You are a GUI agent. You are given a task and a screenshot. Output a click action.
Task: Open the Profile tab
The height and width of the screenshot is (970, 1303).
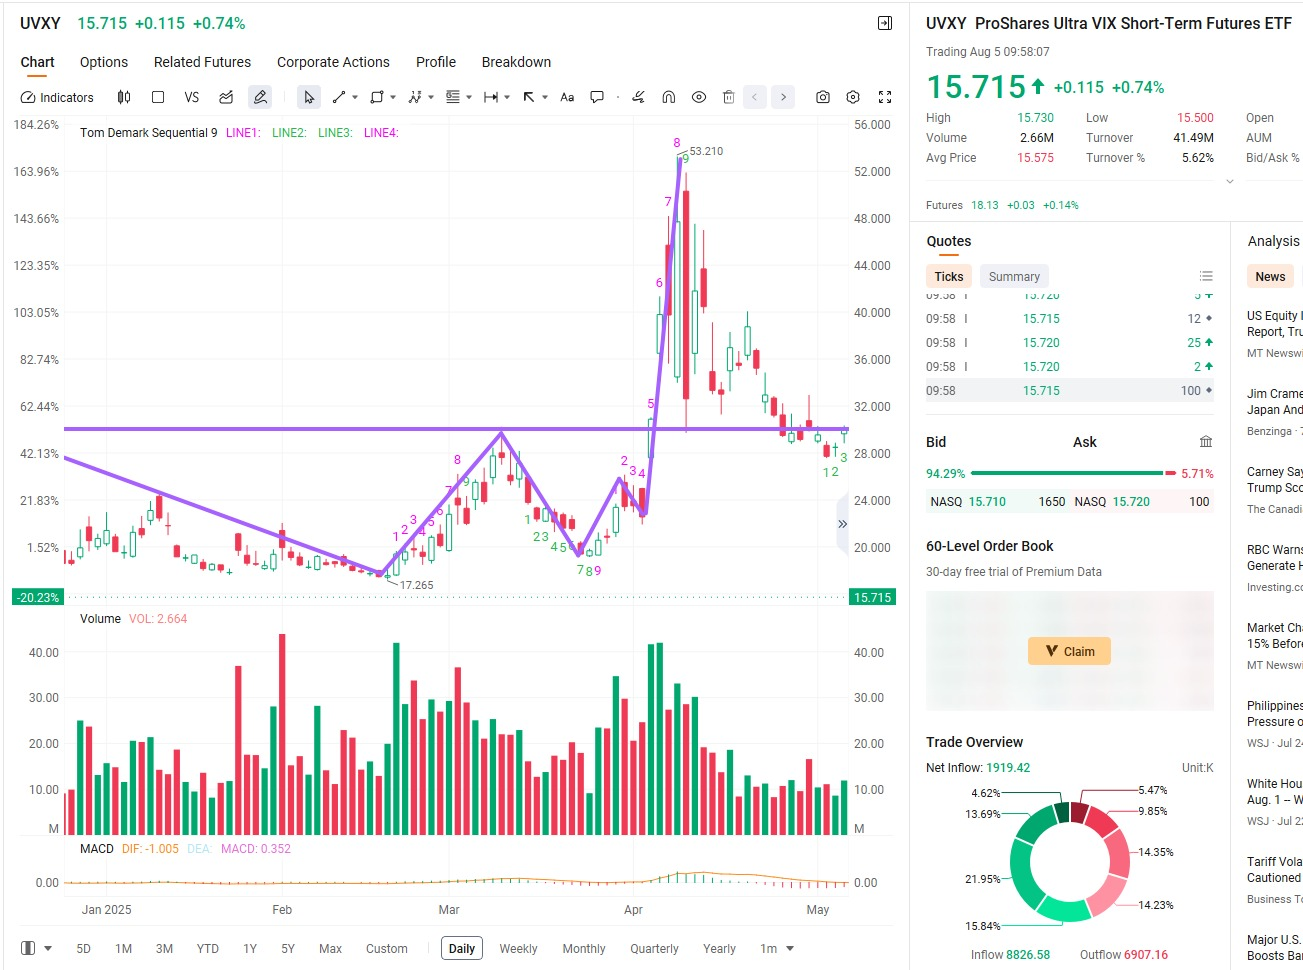436,62
